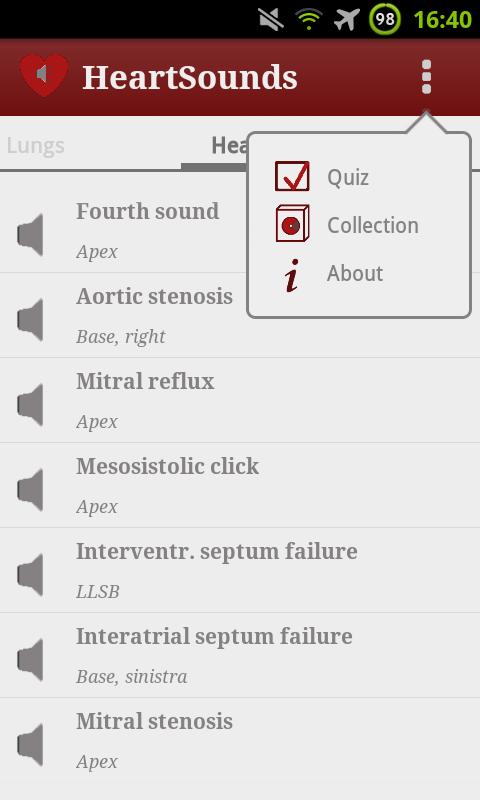This screenshot has height=800, width=480.
Task: Play the Interatrial septum failure speaker icon
Action: pyautogui.click(x=30, y=660)
